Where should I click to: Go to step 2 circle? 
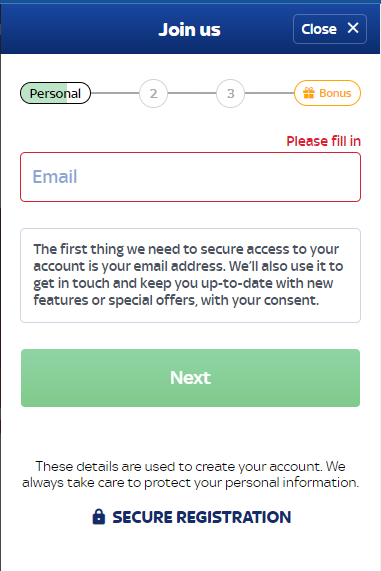(153, 94)
